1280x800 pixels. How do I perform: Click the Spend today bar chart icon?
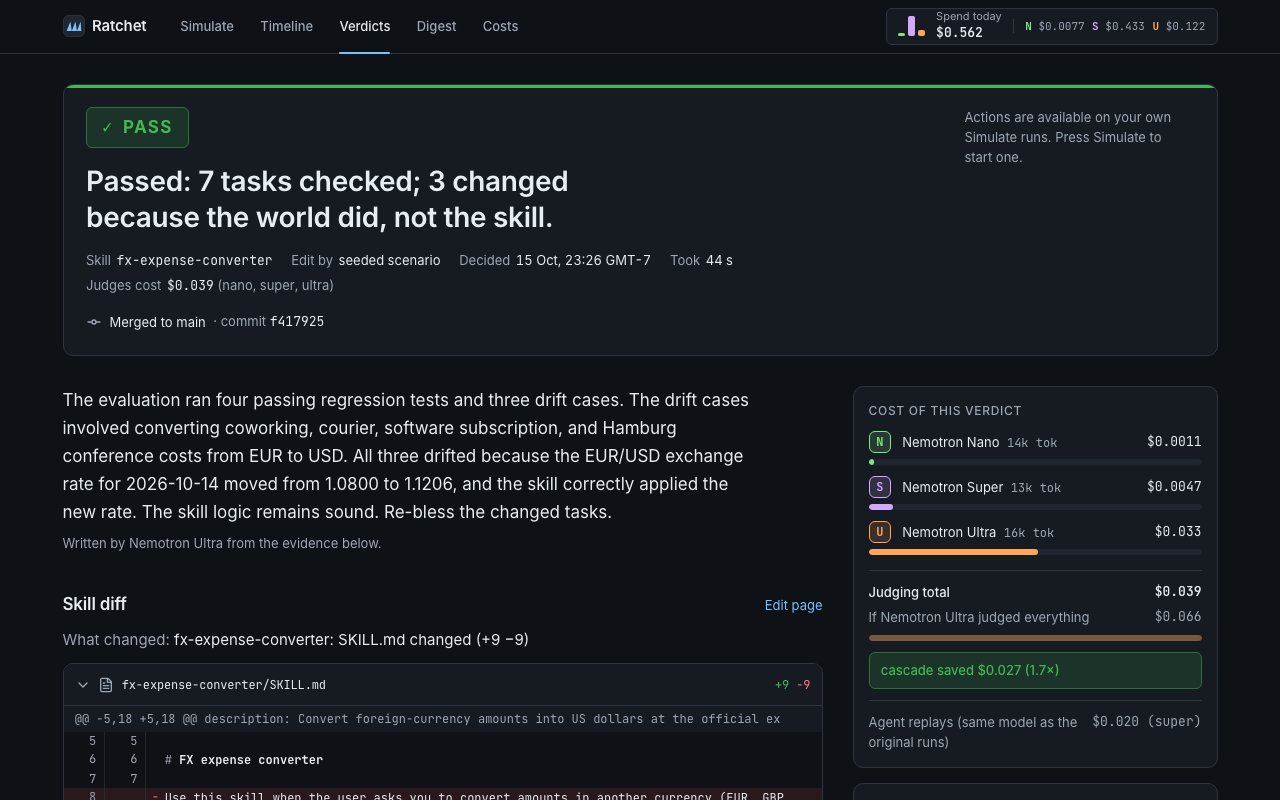pyautogui.click(x=911, y=26)
